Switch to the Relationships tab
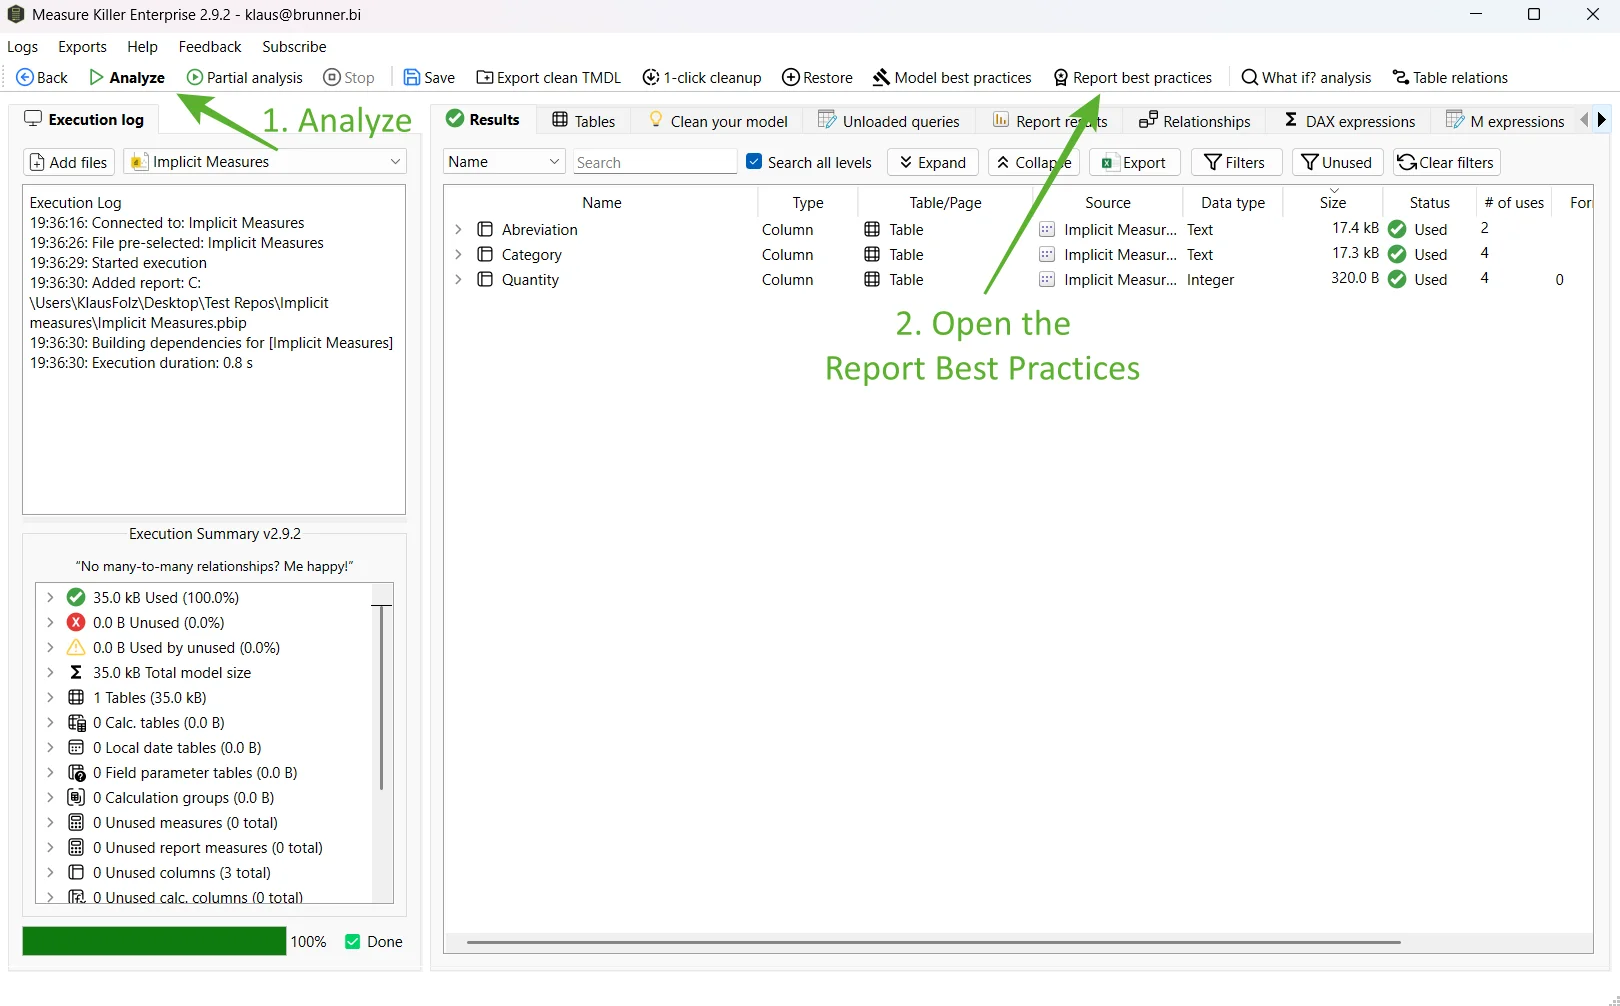Screen dimensions: 1620x1006 click(1195, 121)
